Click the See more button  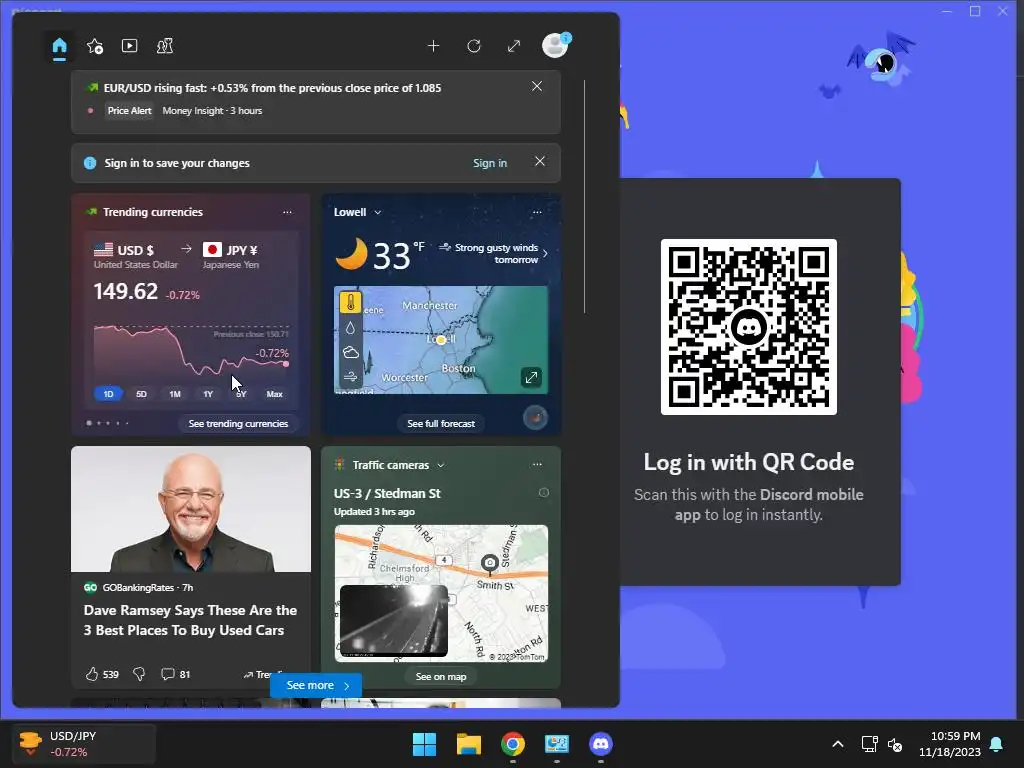316,685
